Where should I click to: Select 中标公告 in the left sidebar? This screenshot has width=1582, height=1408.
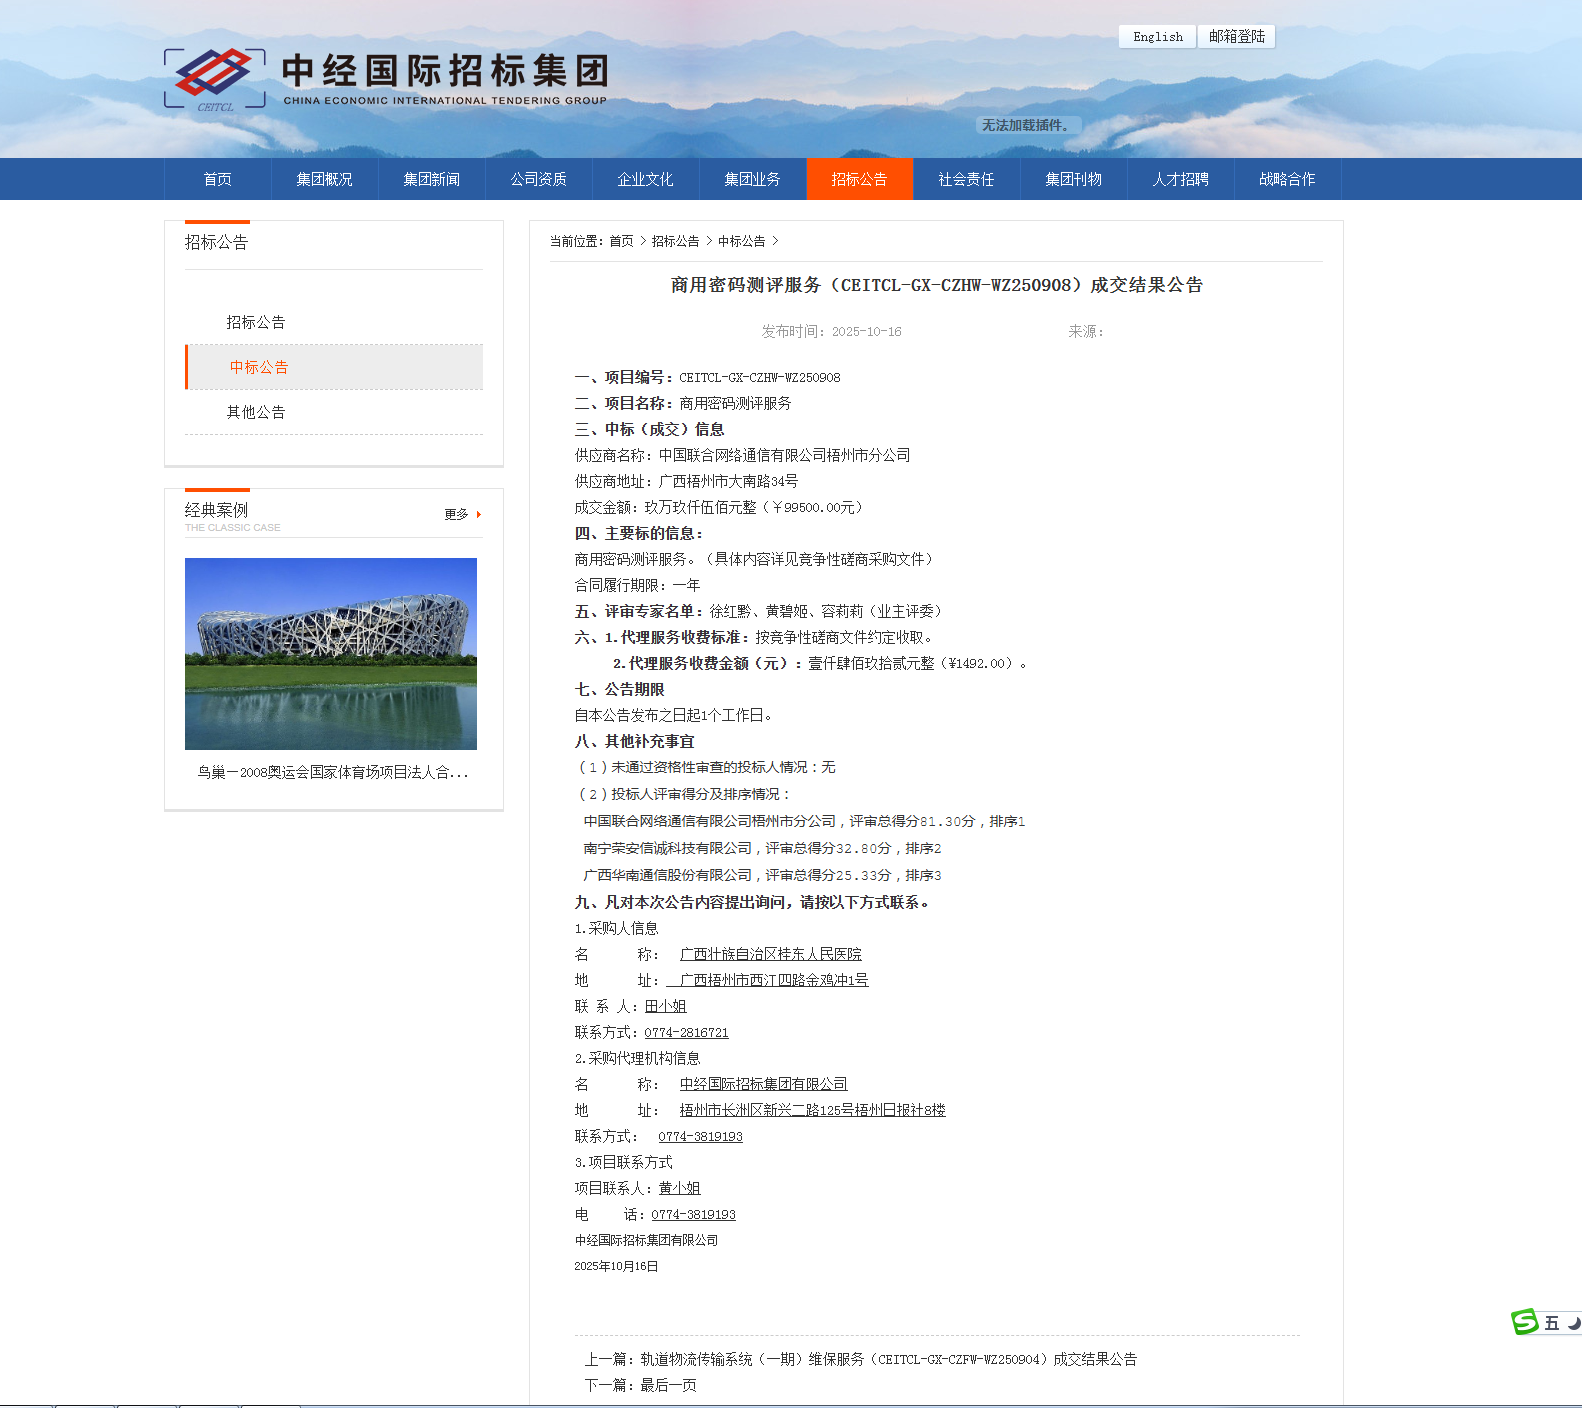coord(259,367)
